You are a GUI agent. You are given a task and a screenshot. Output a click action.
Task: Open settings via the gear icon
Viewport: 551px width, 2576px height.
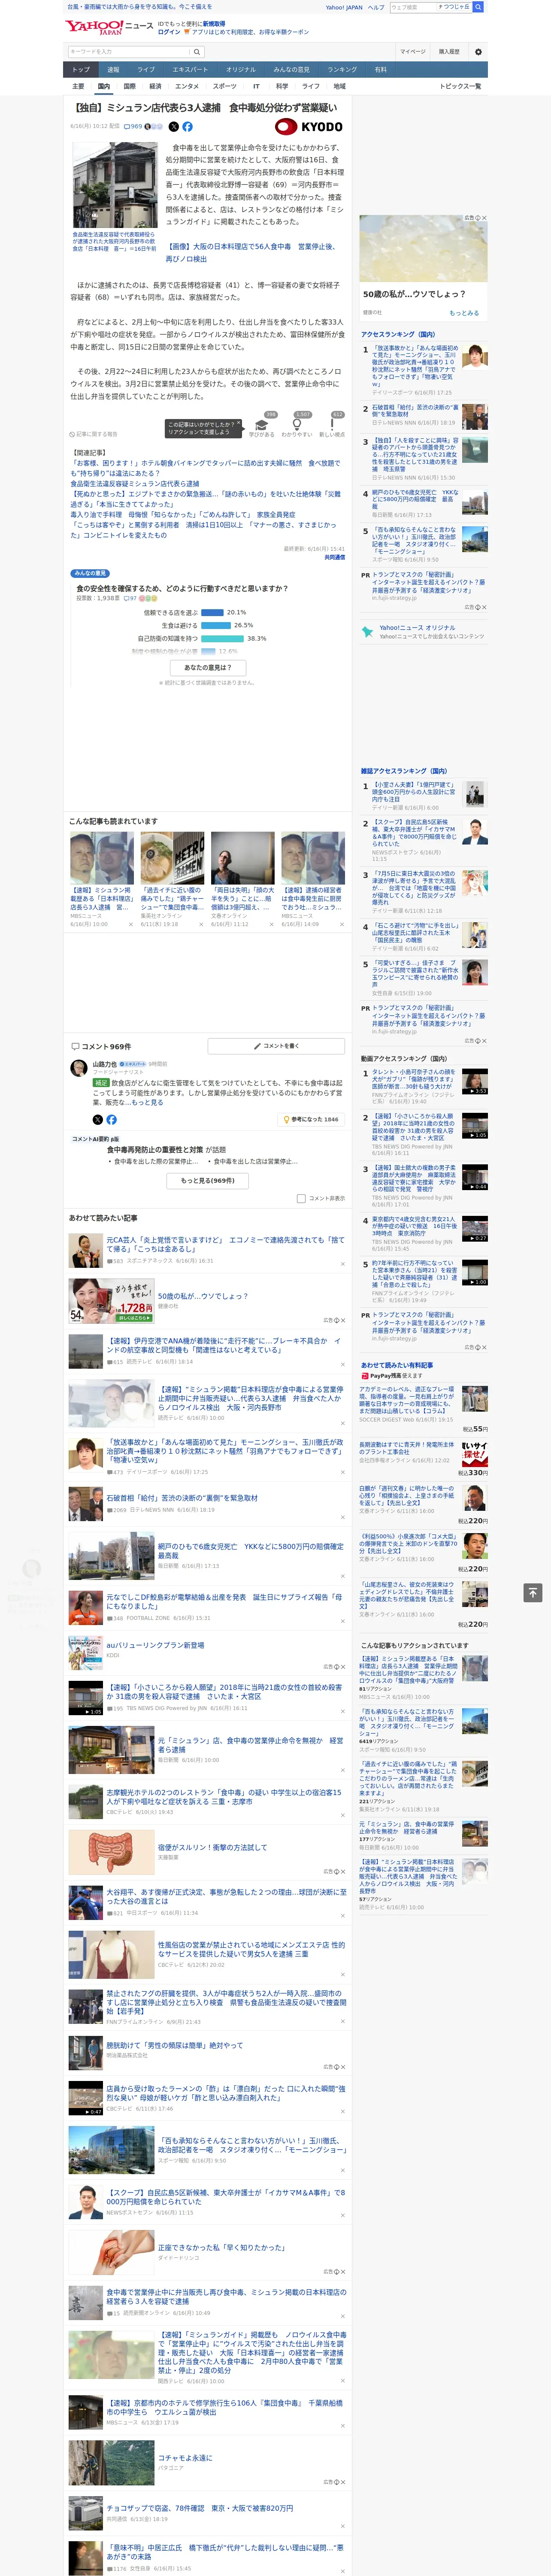coord(478,52)
